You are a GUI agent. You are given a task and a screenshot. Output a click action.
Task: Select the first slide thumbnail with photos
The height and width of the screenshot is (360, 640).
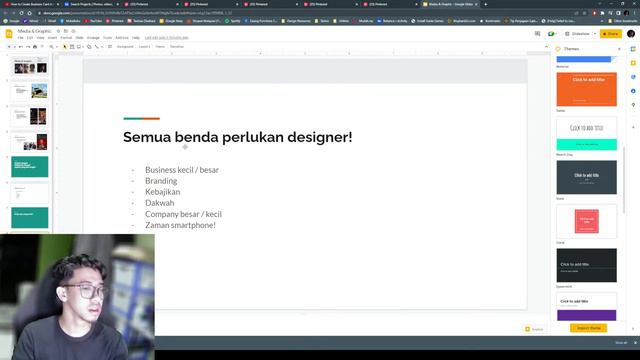click(x=29, y=66)
